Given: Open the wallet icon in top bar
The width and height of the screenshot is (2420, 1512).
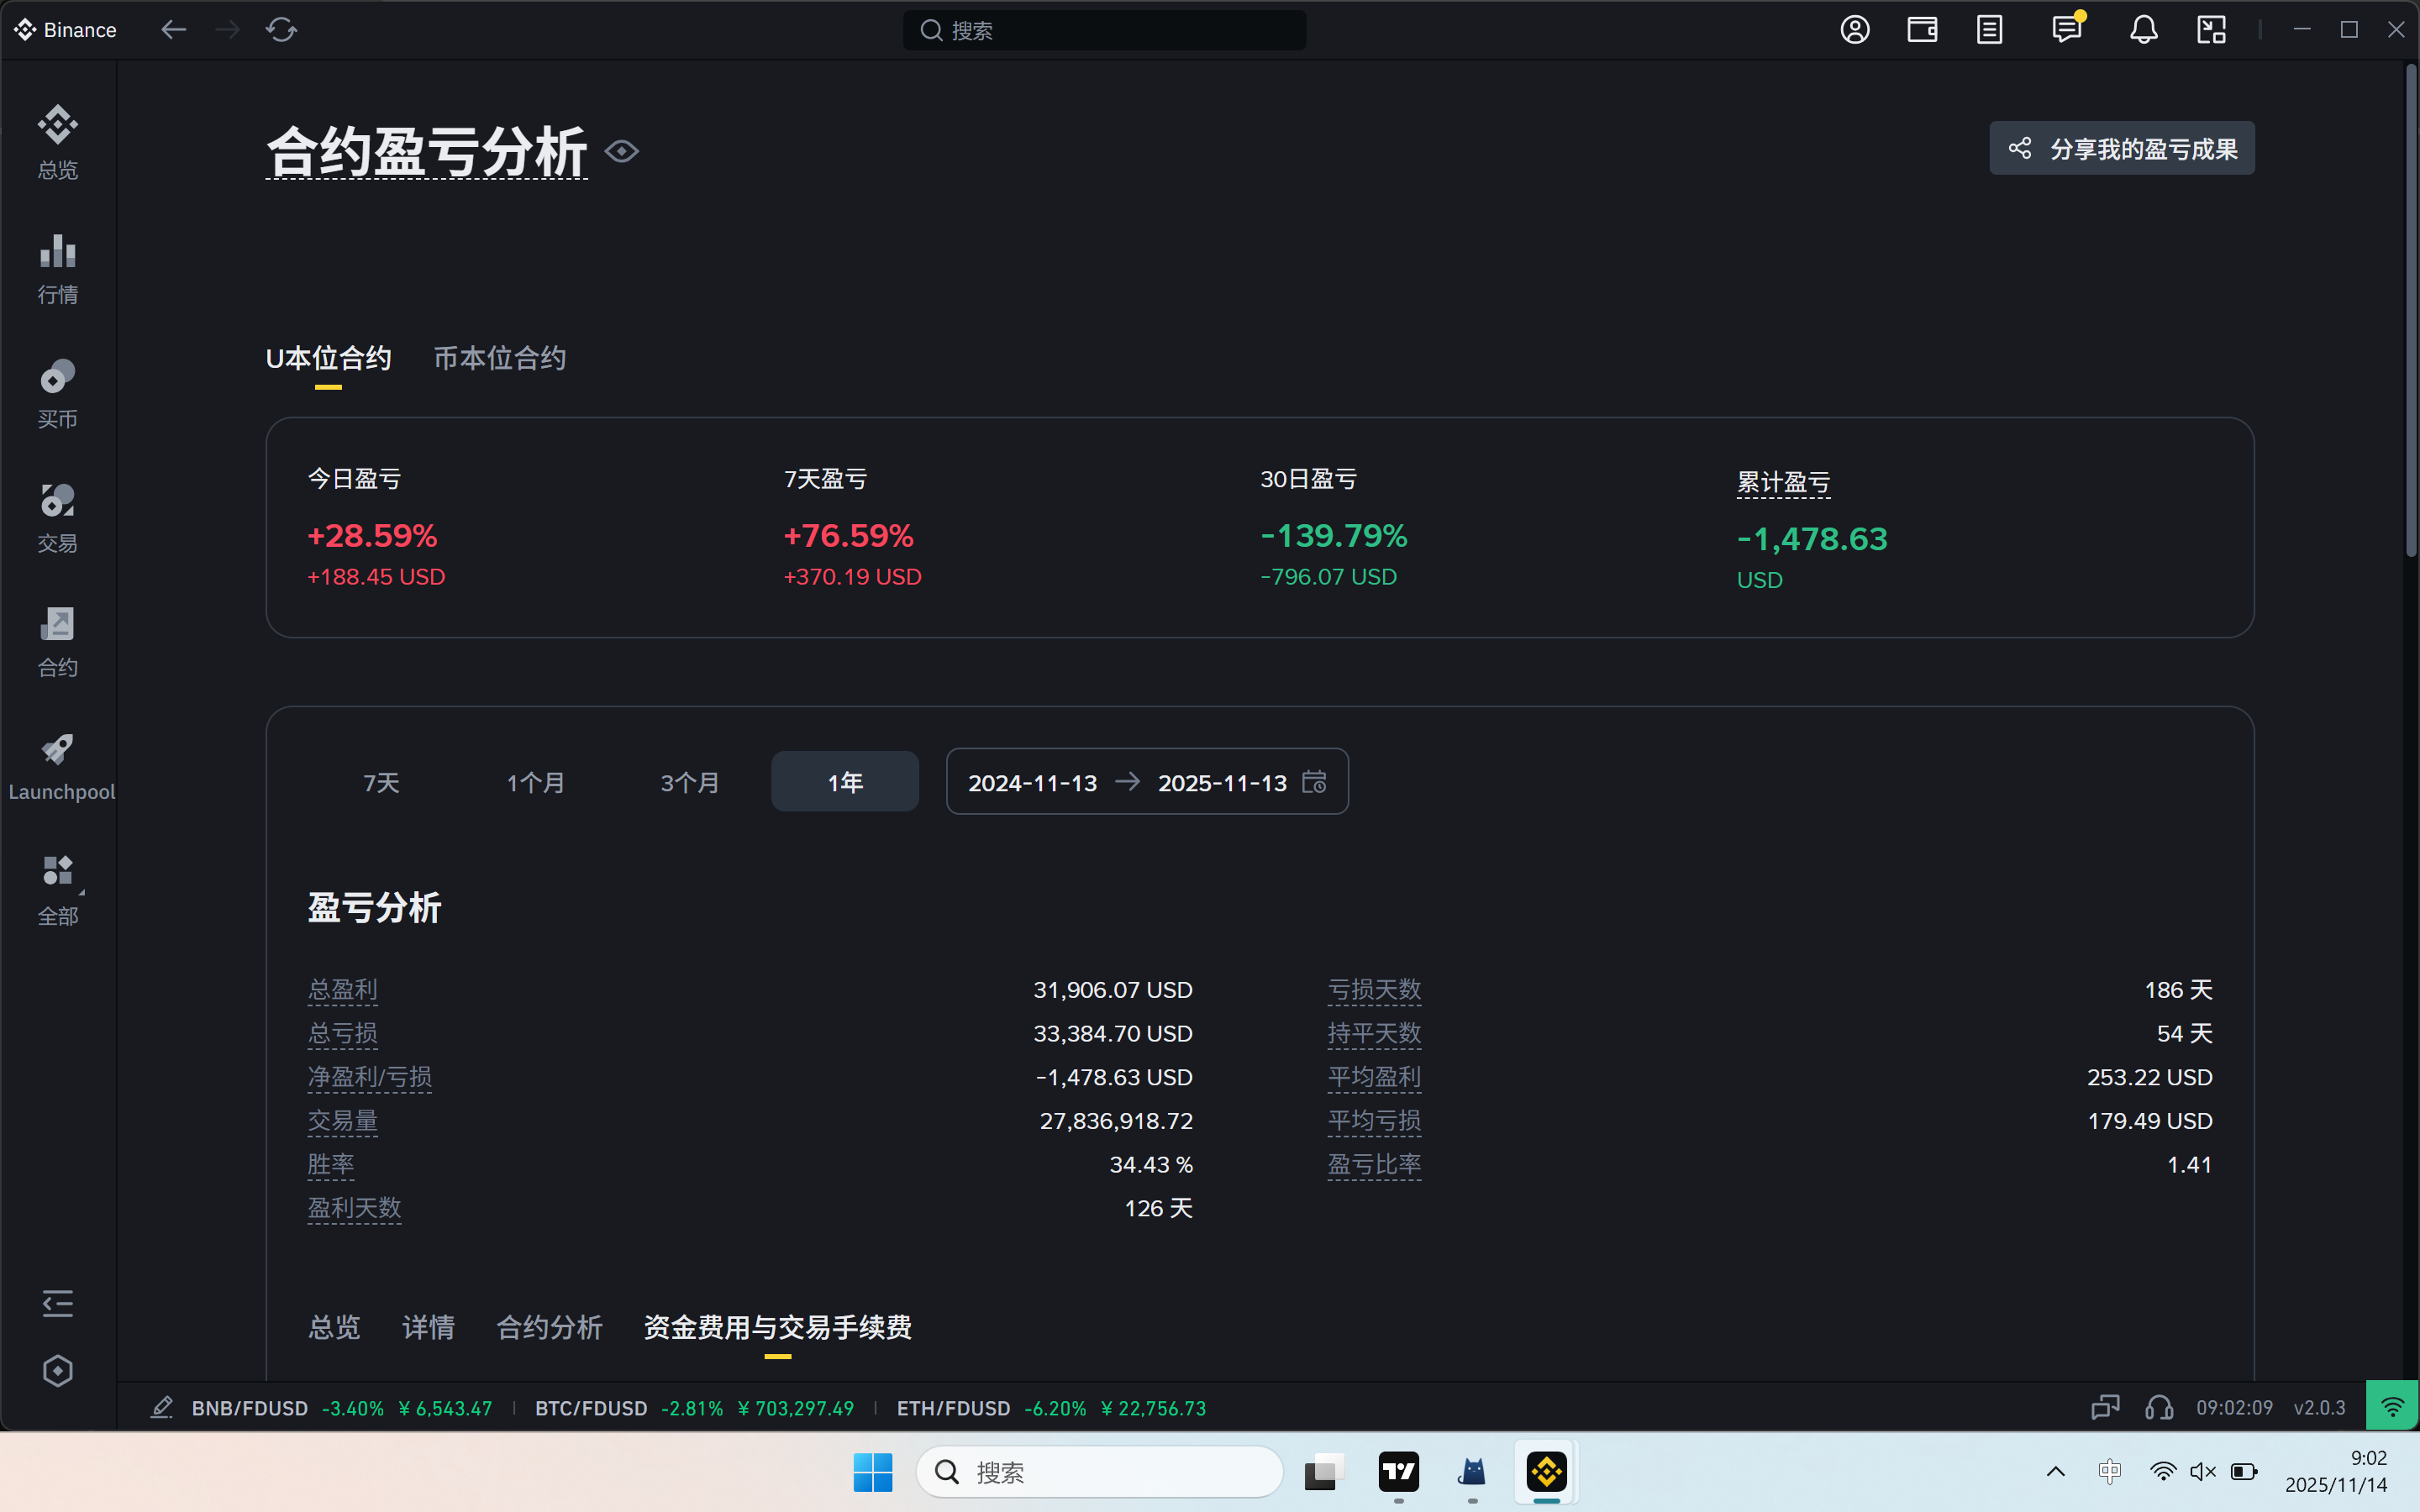Looking at the screenshot, I should click(x=1922, y=30).
